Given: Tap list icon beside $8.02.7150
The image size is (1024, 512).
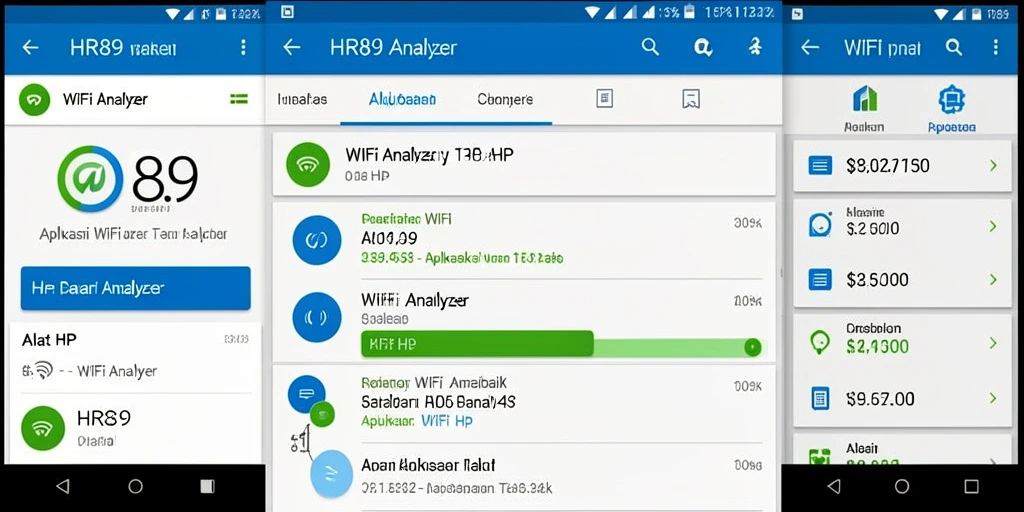Looking at the screenshot, I should tap(820, 166).
